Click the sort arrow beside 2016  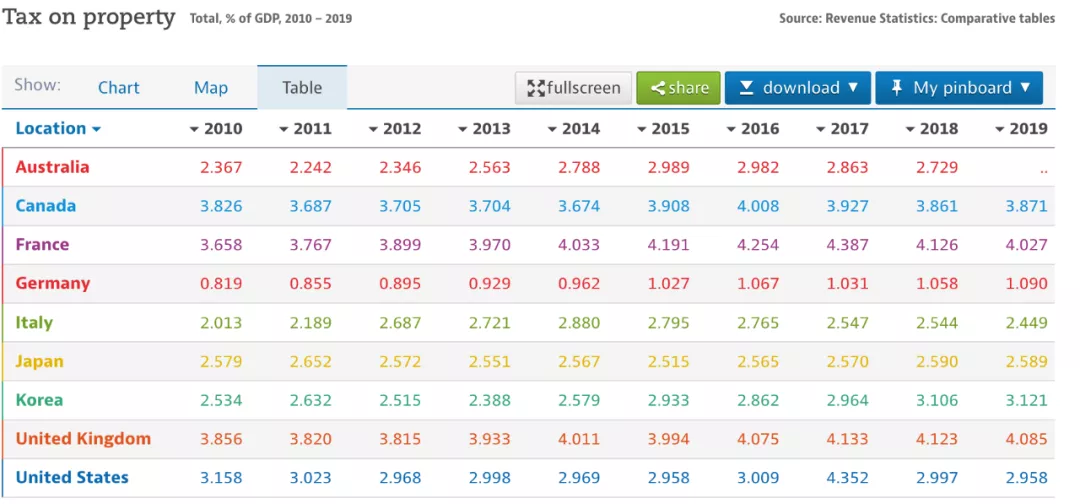click(x=732, y=129)
